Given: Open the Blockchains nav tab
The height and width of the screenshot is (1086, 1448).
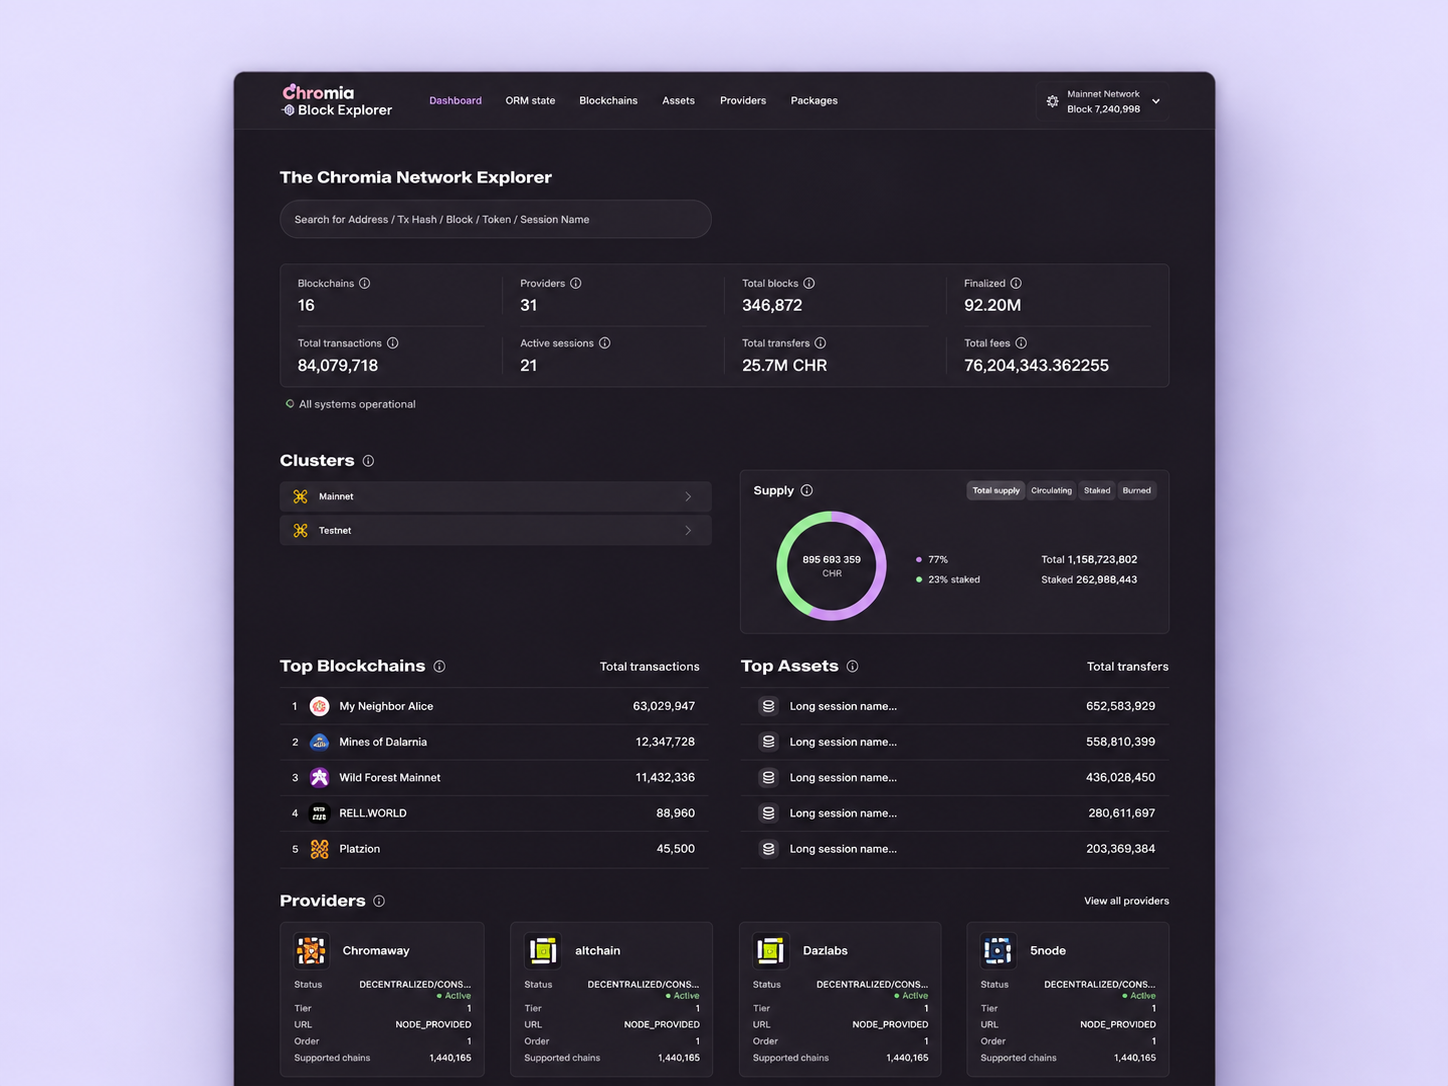Looking at the screenshot, I should tap(608, 101).
